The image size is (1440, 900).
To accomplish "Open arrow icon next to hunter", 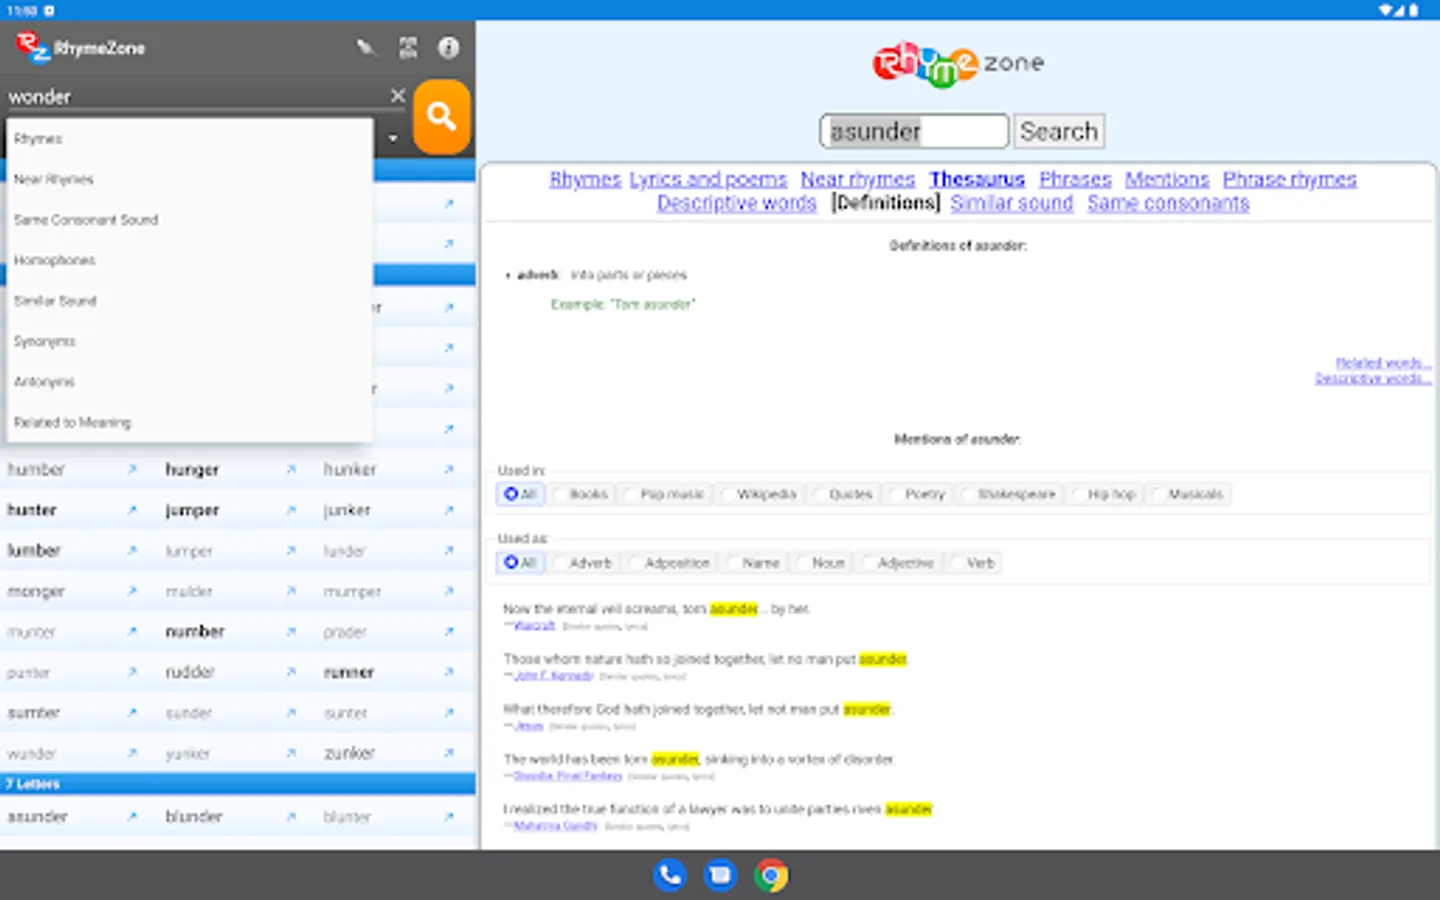I will (132, 510).
